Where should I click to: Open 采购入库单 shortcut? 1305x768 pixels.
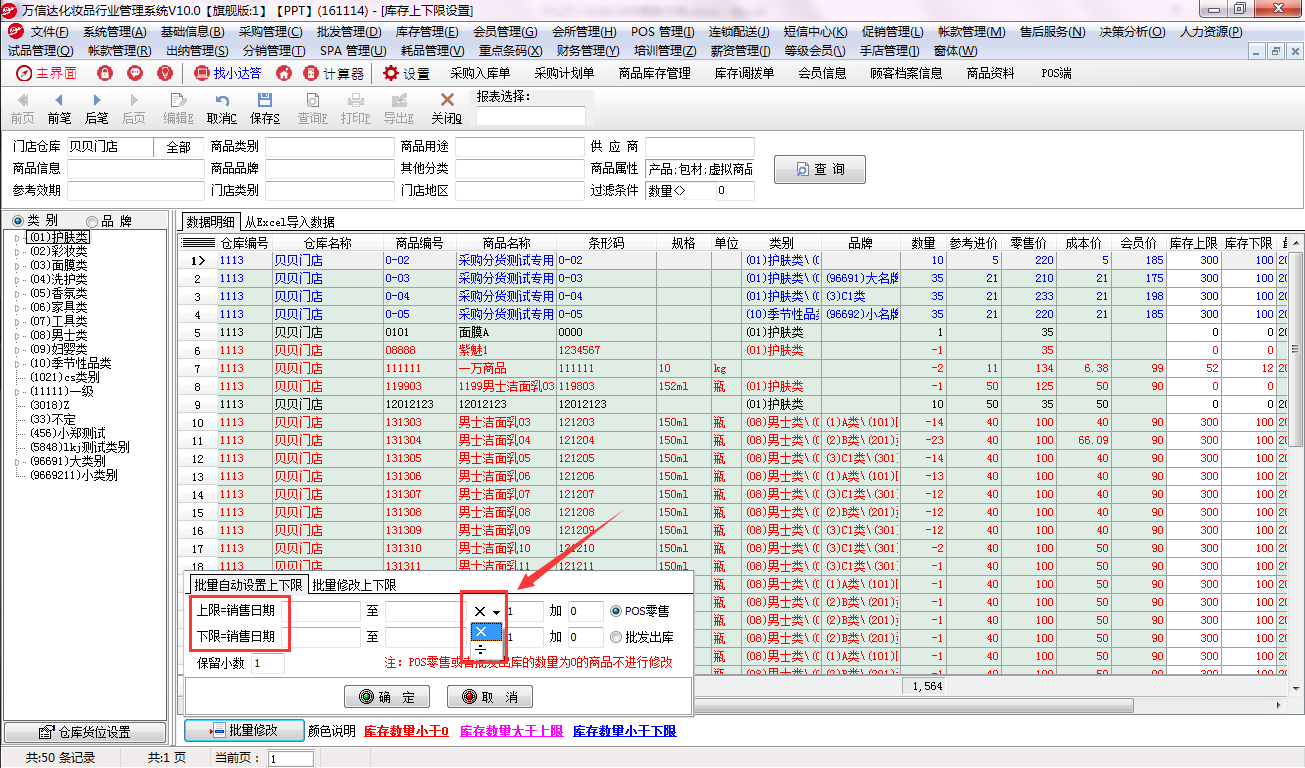click(480, 73)
